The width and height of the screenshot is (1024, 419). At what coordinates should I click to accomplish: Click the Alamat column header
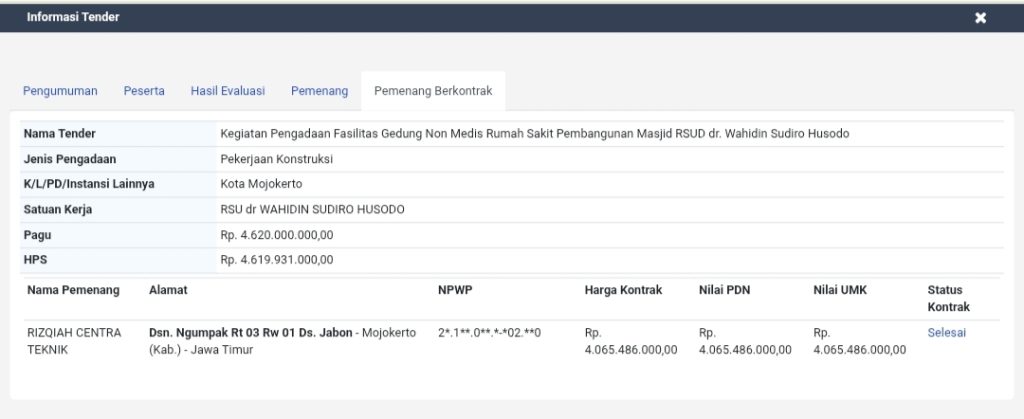pyautogui.click(x=168, y=290)
